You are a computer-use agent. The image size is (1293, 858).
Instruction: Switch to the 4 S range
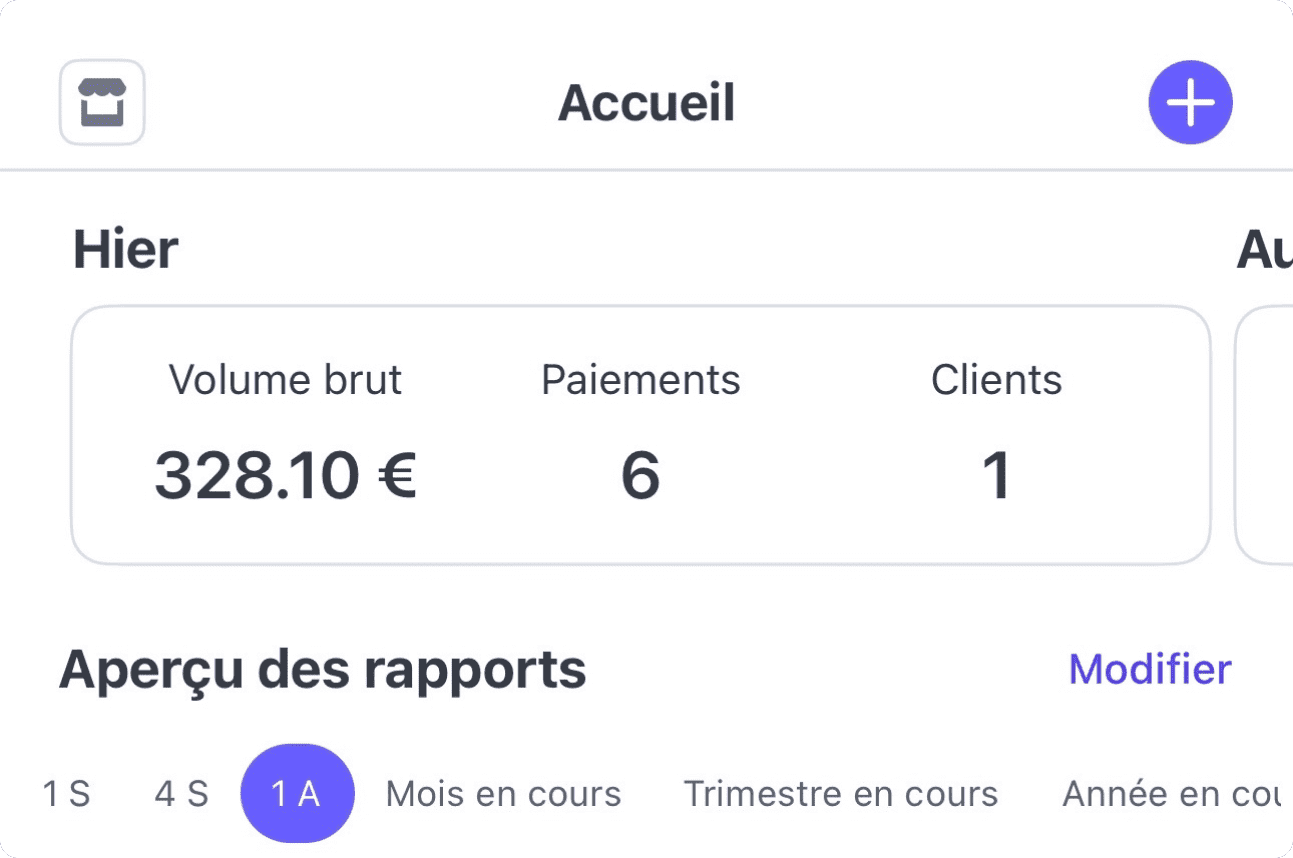click(181, 794)
